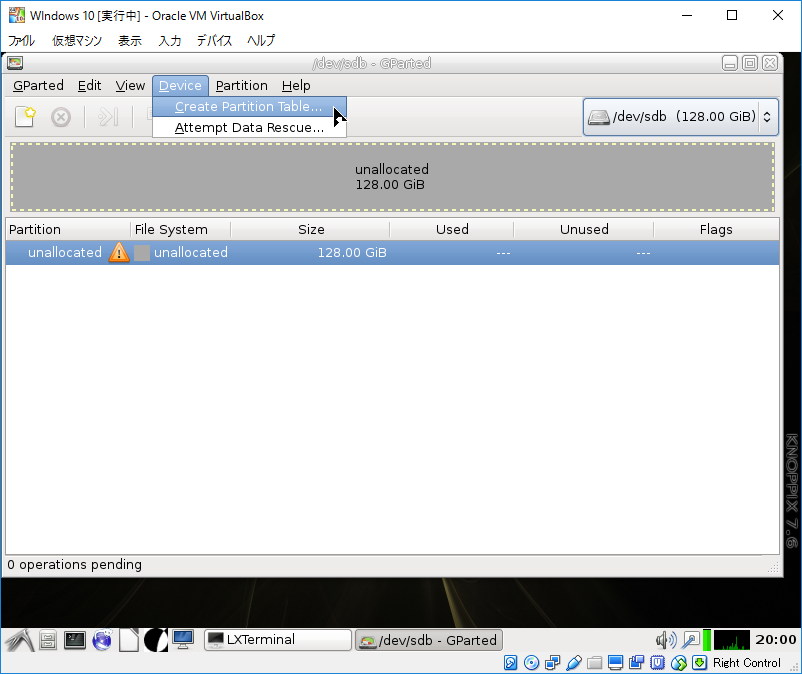Open VirtualBox ヘルプ menu
The height and width of the screenshot is (674, 802).
click(261, 40)
